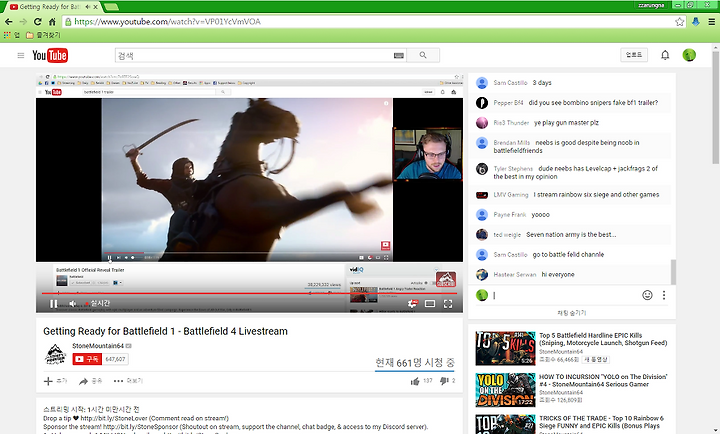Open Top 5 Battlefield Hardline EPIC Kills thumbnail
720x434 pixels.
pyautogui.click(x=506, y=348)
